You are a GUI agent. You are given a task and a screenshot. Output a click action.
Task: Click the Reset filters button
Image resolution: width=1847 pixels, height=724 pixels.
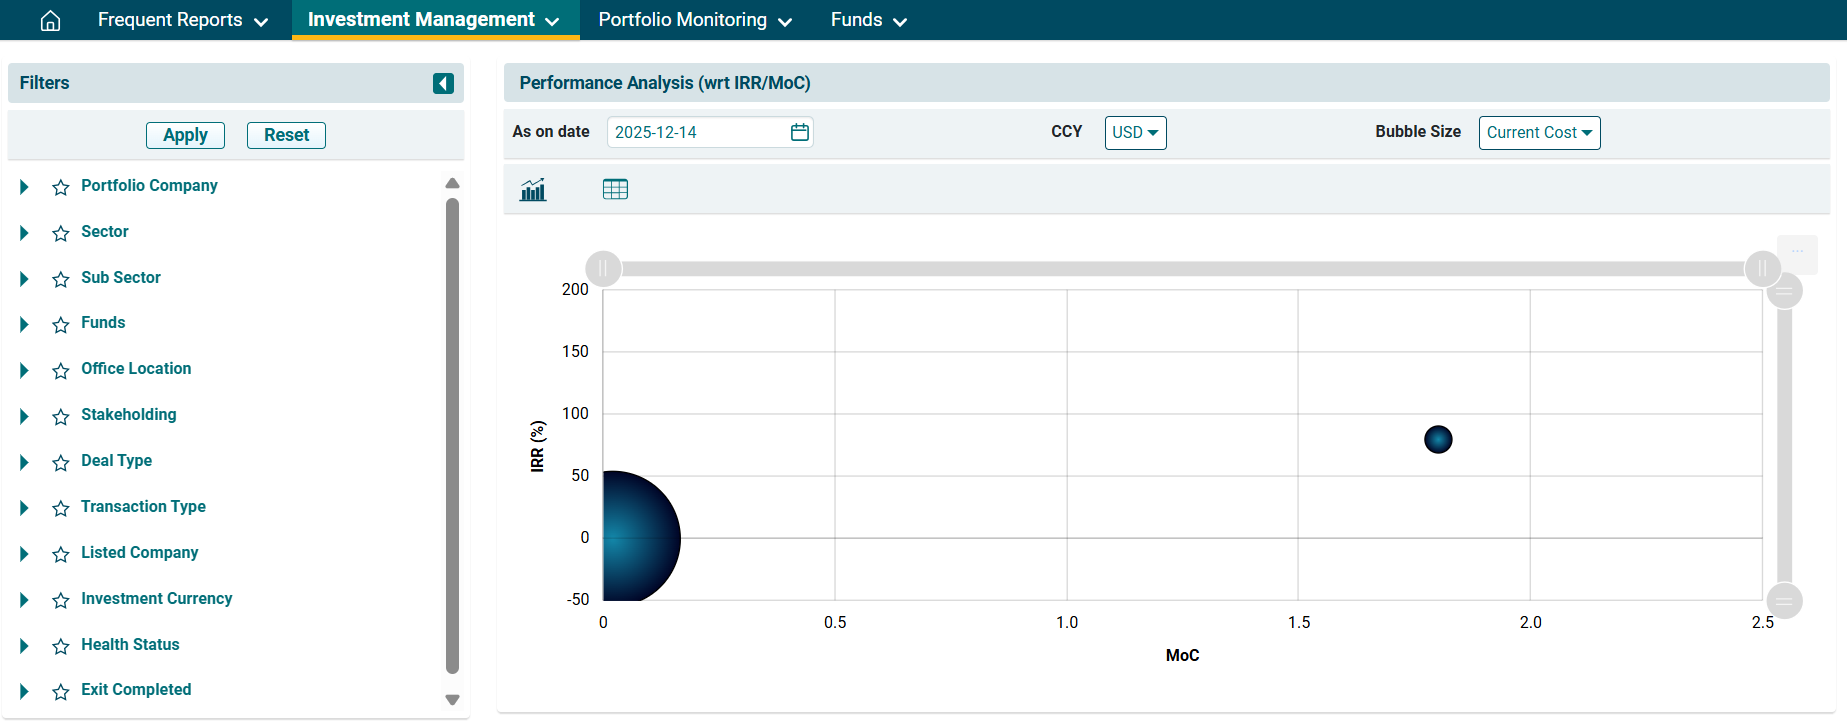point(286,135)
